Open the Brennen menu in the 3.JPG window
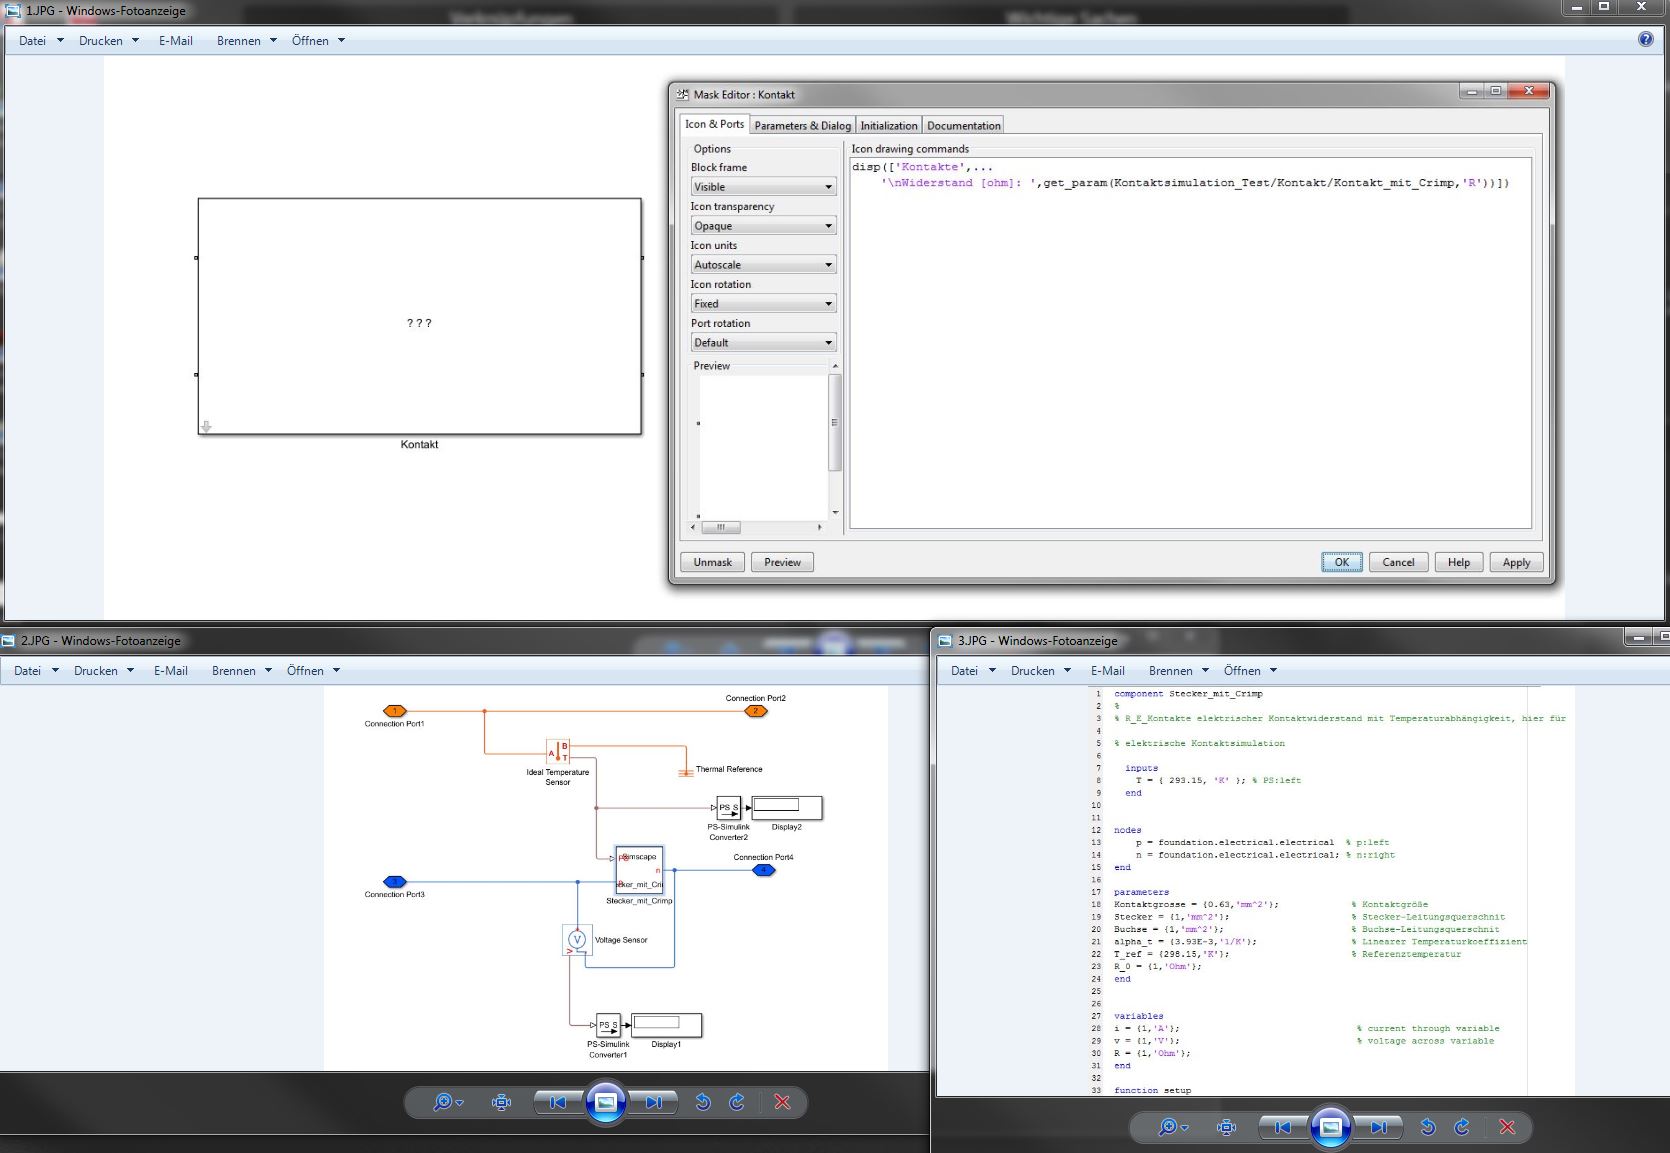Screen dimensions: 1670x1153 [1171, 671]
